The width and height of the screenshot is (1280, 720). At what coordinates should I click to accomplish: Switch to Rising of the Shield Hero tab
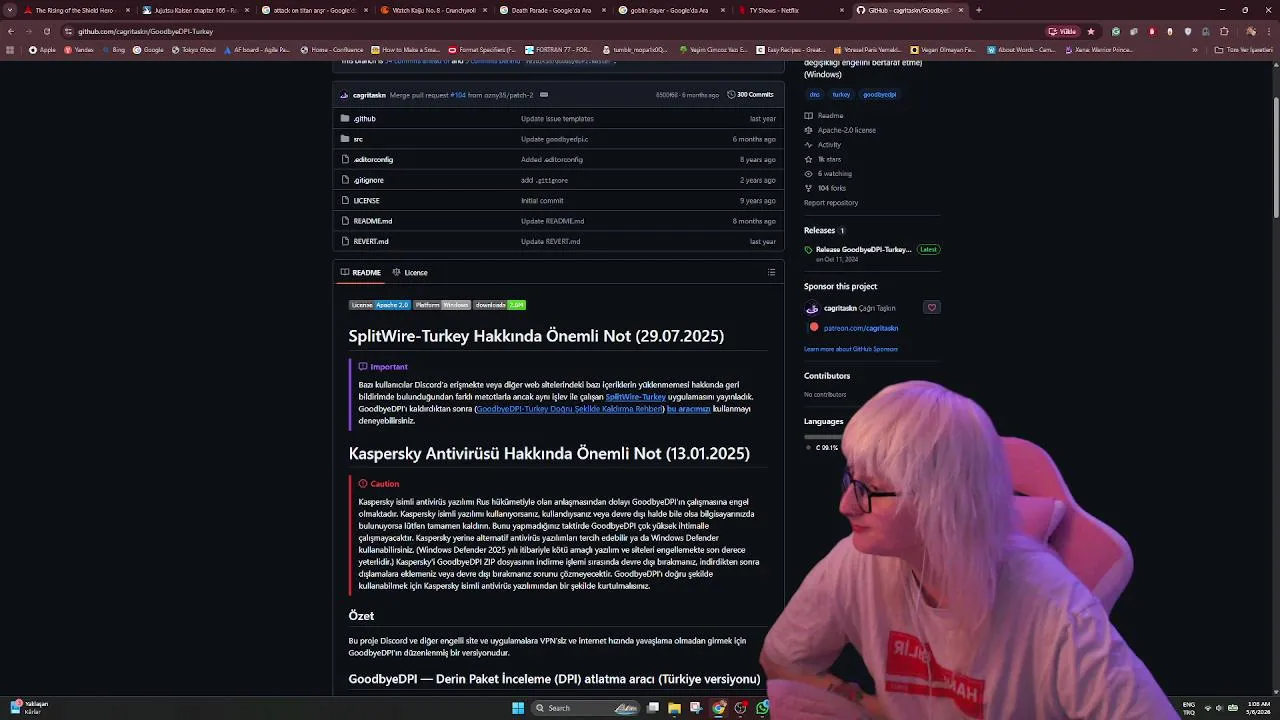pos(75,10)
